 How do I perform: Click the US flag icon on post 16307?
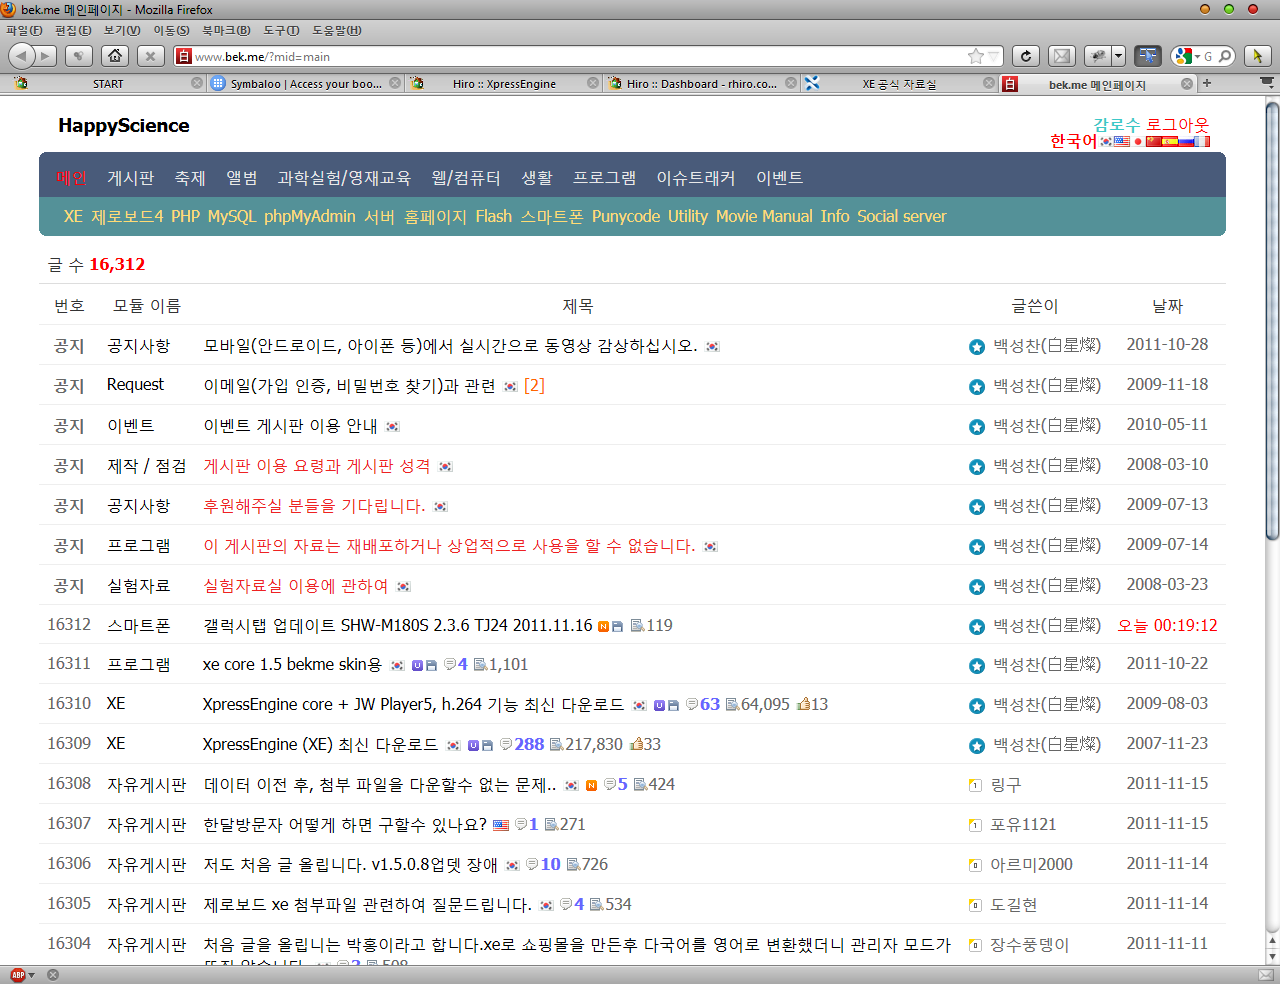(501, 825)
